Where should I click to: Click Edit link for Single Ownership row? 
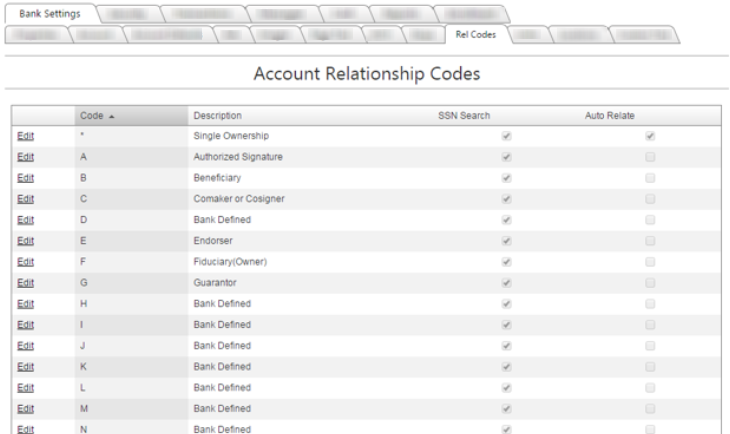25,136
